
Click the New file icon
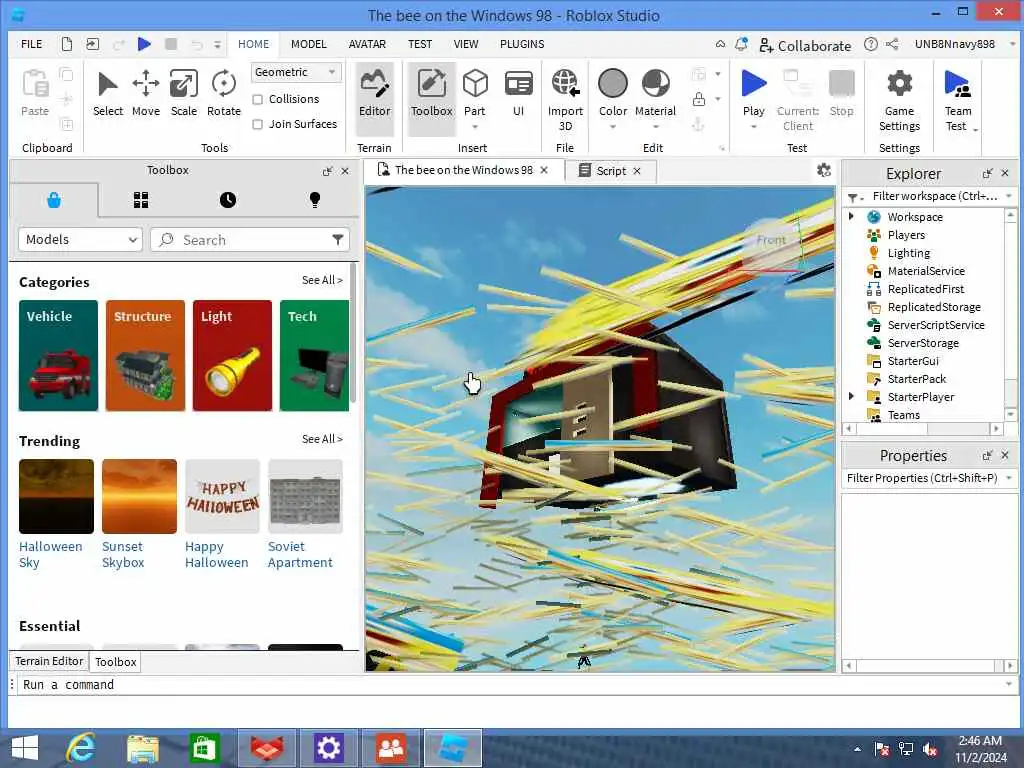tap(67, 44)
